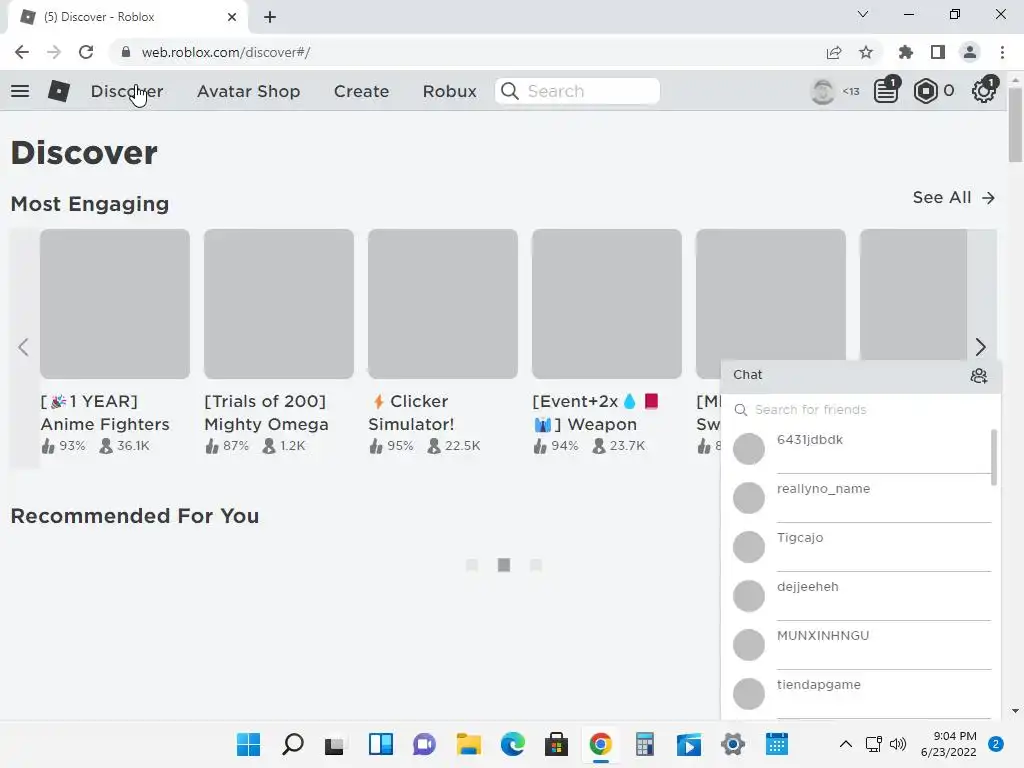
Task: Show next games with right carousel arrow
Action: pos(980,347)
